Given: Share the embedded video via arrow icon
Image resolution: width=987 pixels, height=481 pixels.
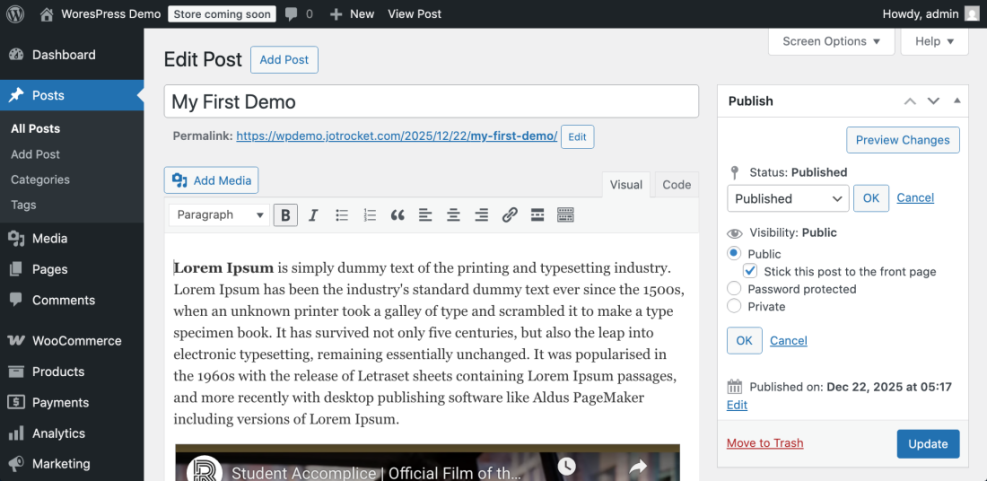Looking at the screenshot, I should click(638, 466).
